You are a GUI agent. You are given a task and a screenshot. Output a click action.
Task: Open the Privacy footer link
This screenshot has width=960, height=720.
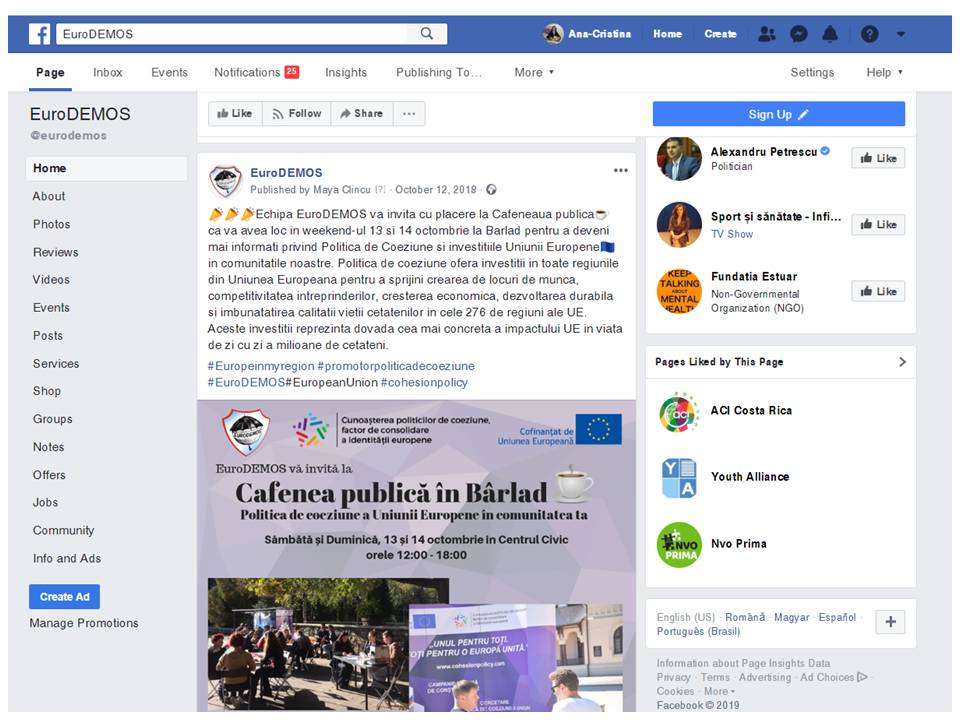[673, 677]
